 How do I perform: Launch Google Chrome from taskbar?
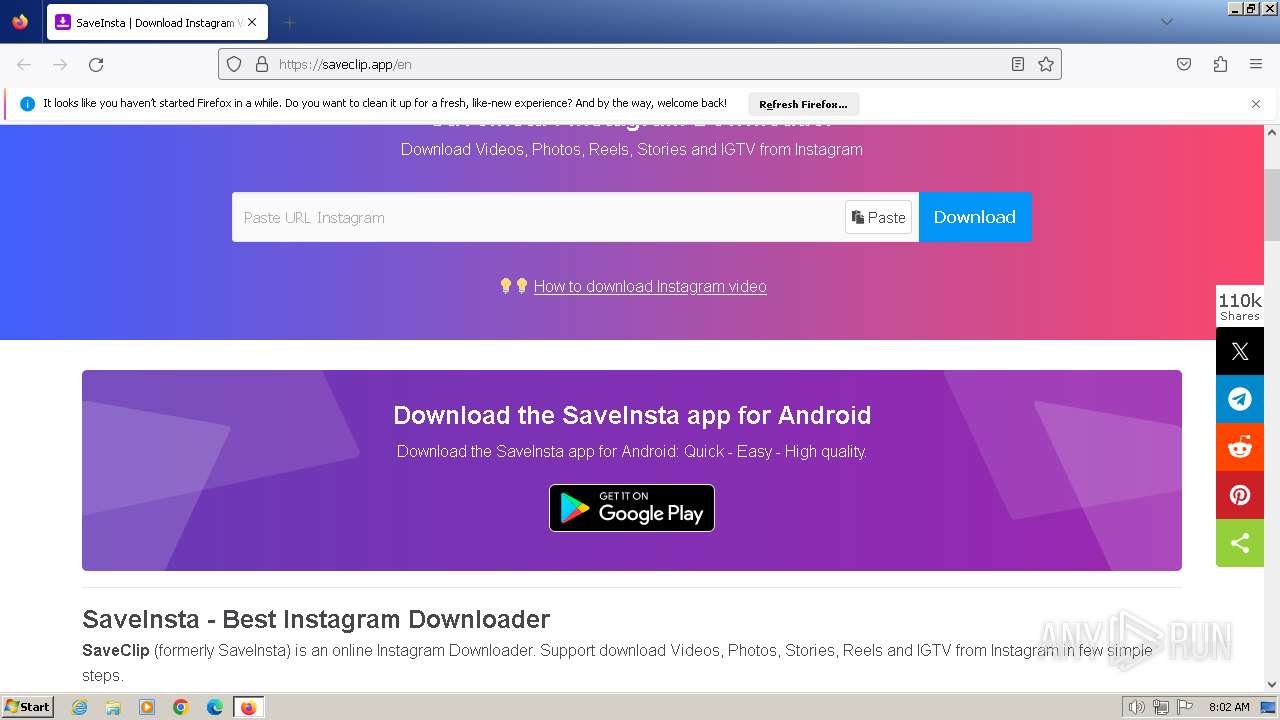[181, 707]
